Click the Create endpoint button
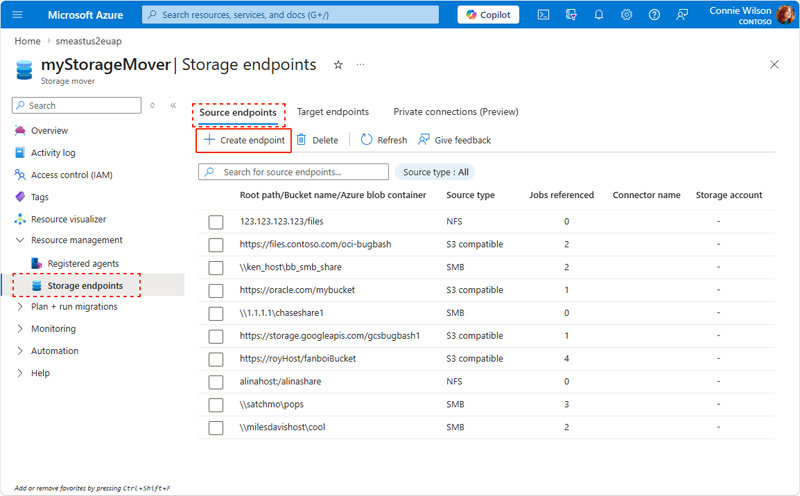800x496 pixels. [244, 140]
